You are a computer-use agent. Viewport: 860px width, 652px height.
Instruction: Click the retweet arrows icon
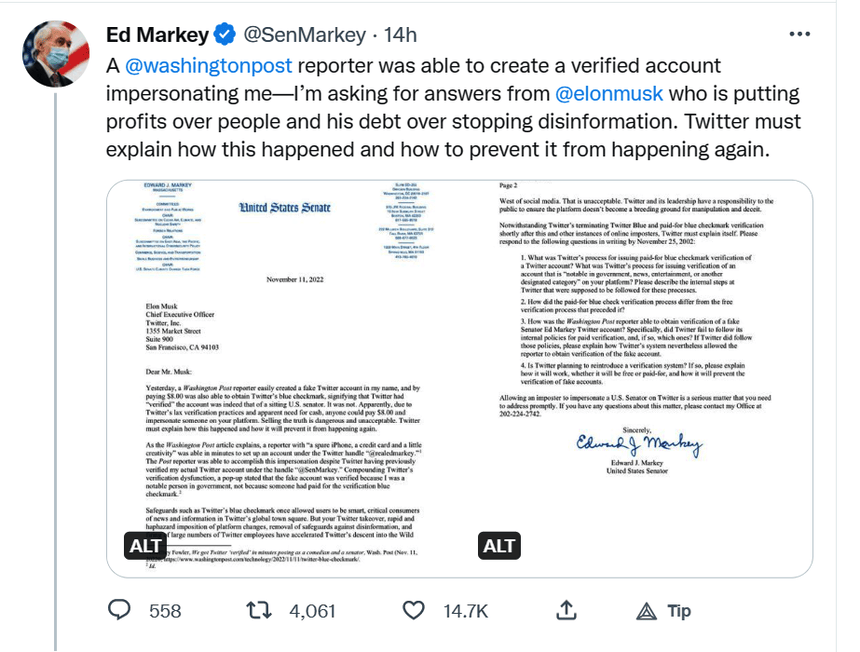(x=259, y=611)
